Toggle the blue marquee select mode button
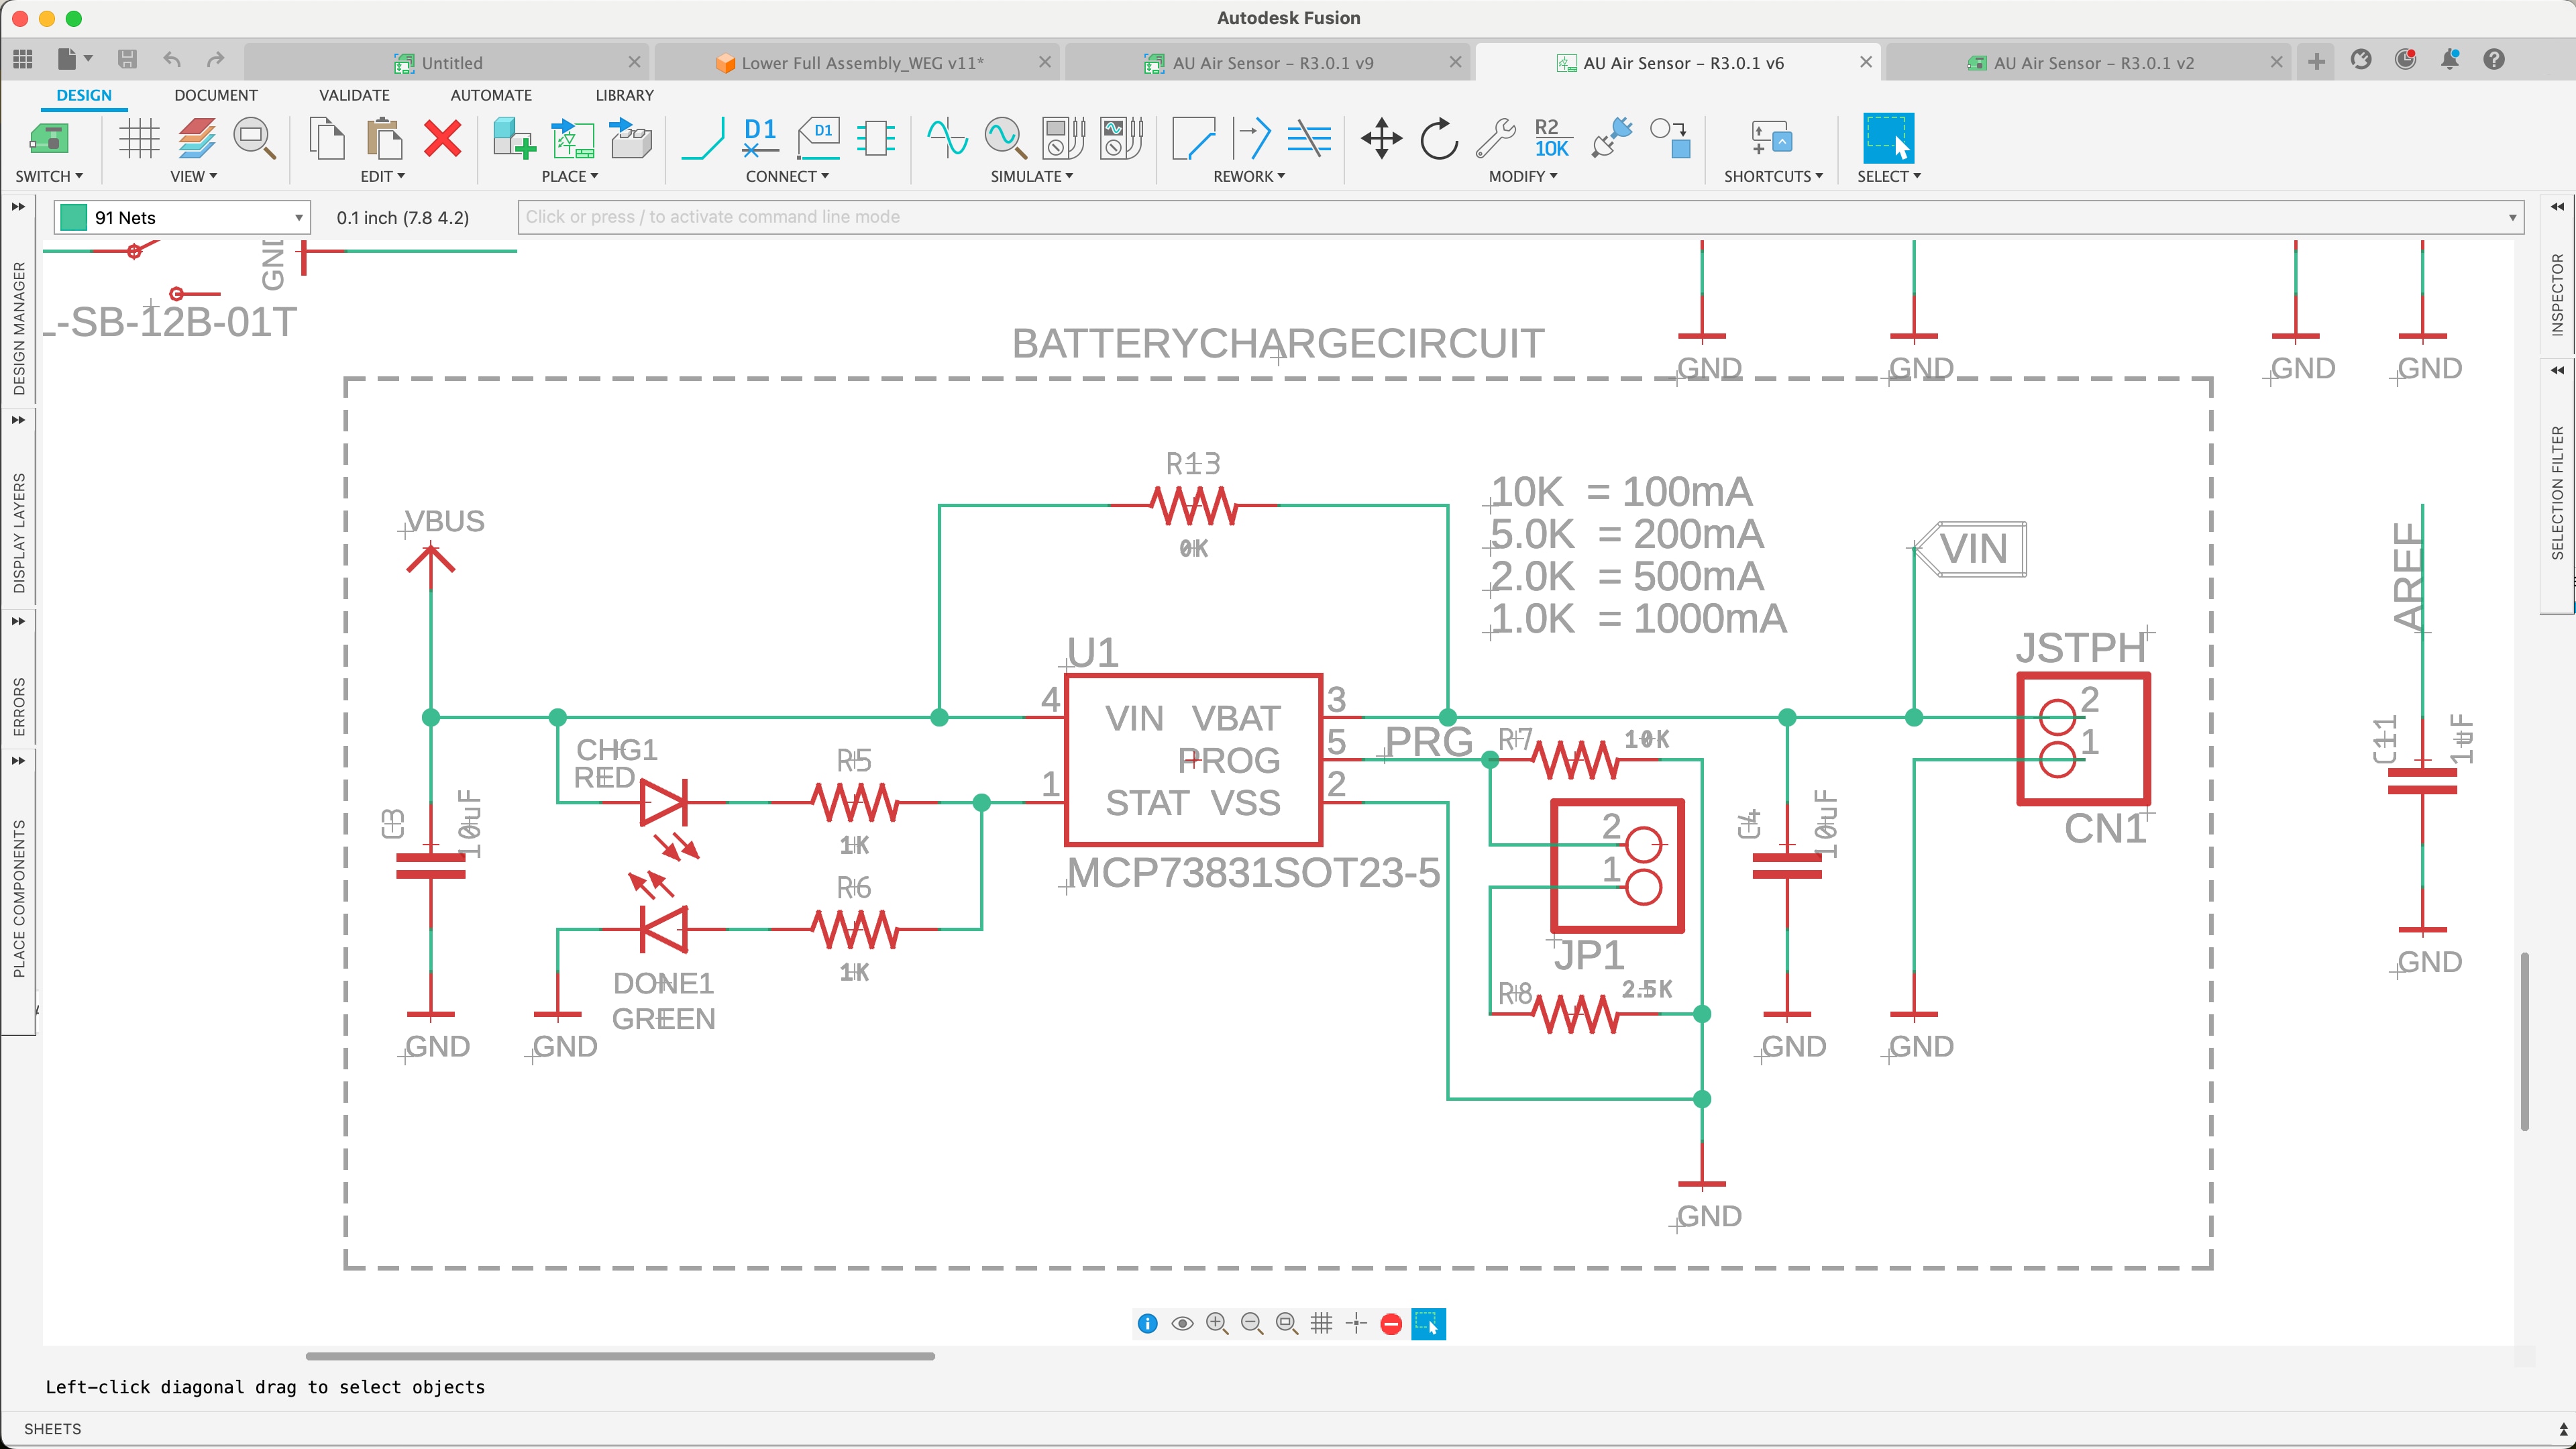2576x1449 pixels. (1428, 1323)
